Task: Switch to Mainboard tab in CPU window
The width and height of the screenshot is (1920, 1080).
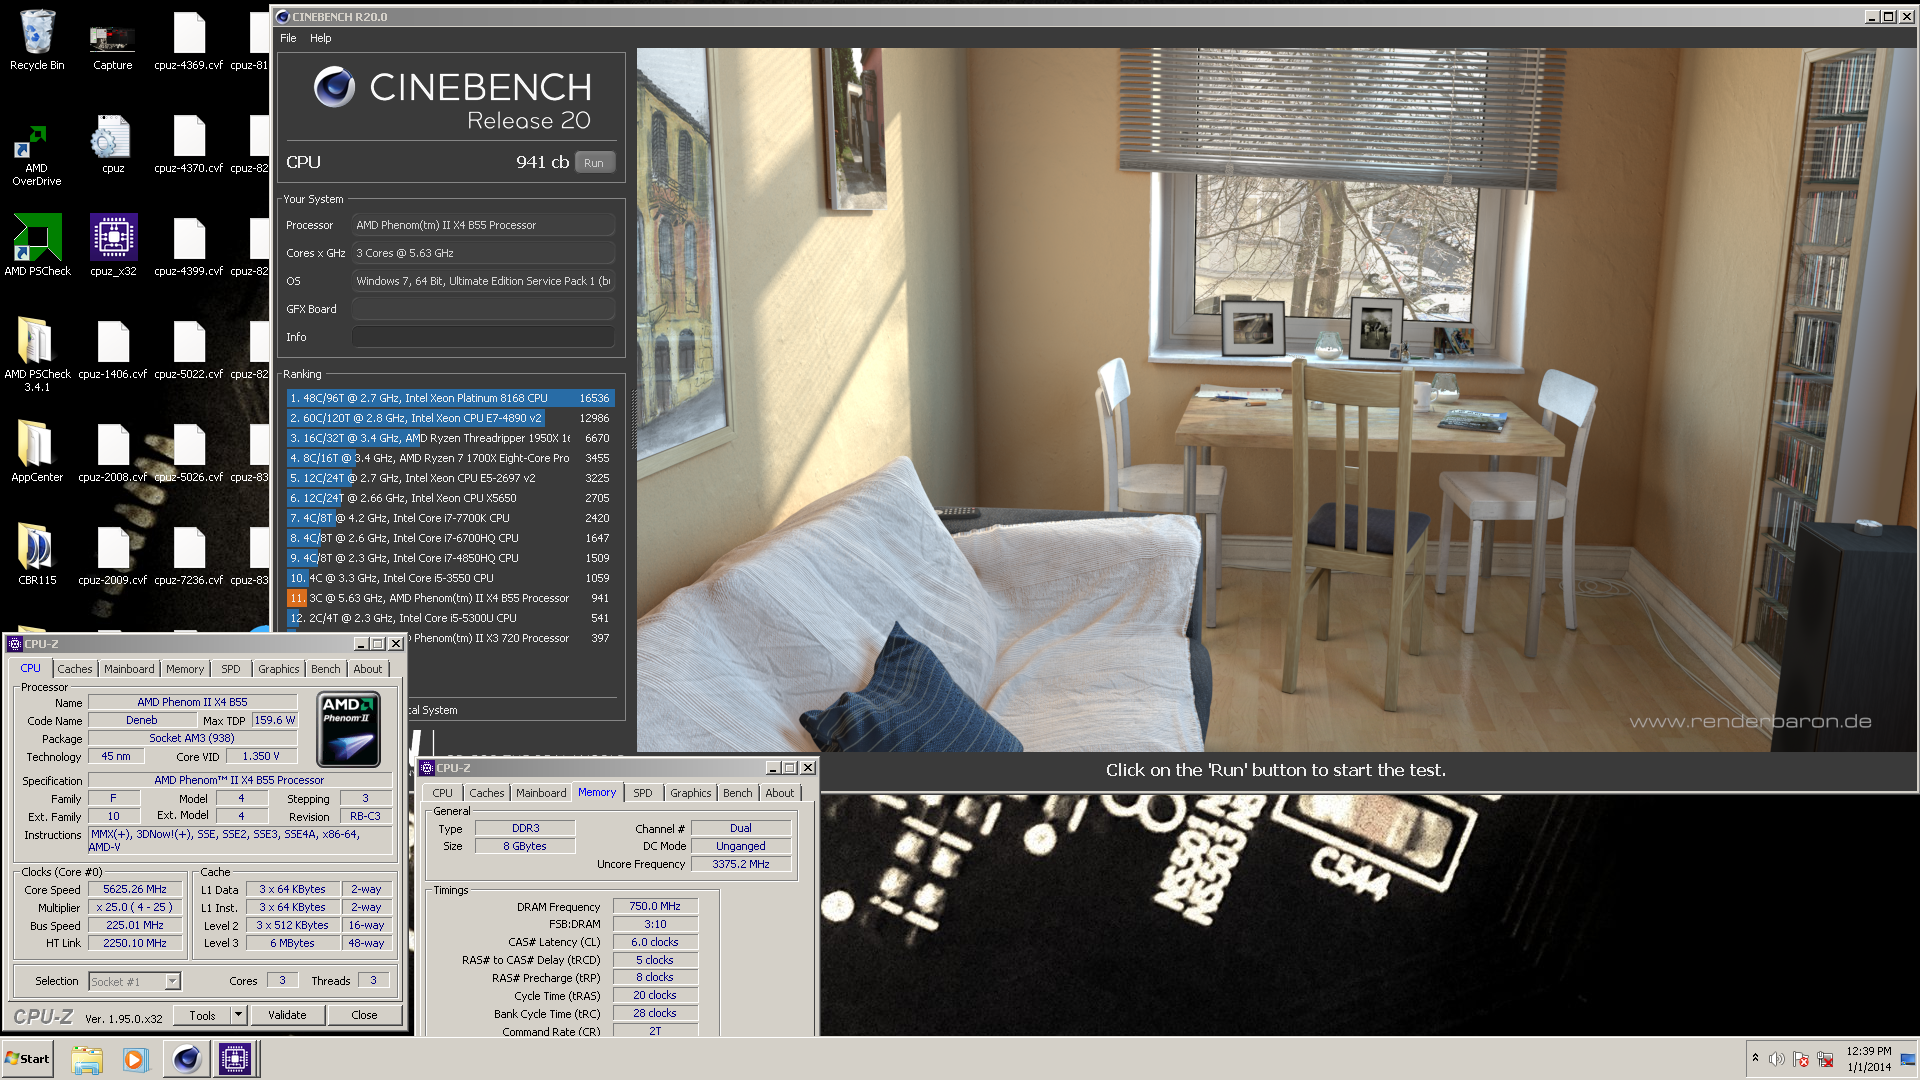Action: pyautogui.click(x=129, y=669)
